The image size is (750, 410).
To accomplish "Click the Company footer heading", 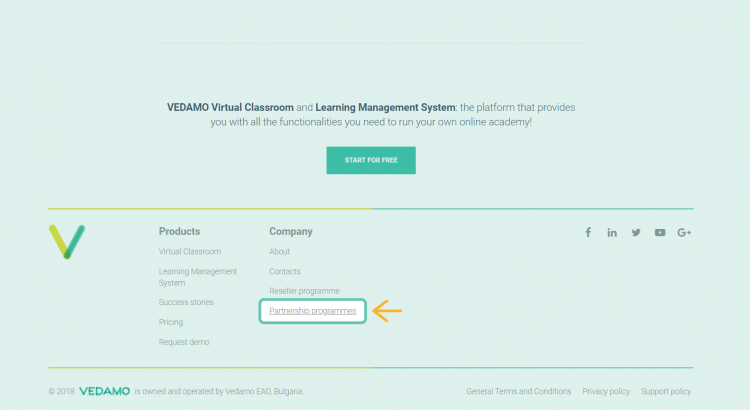I will 291,232.
